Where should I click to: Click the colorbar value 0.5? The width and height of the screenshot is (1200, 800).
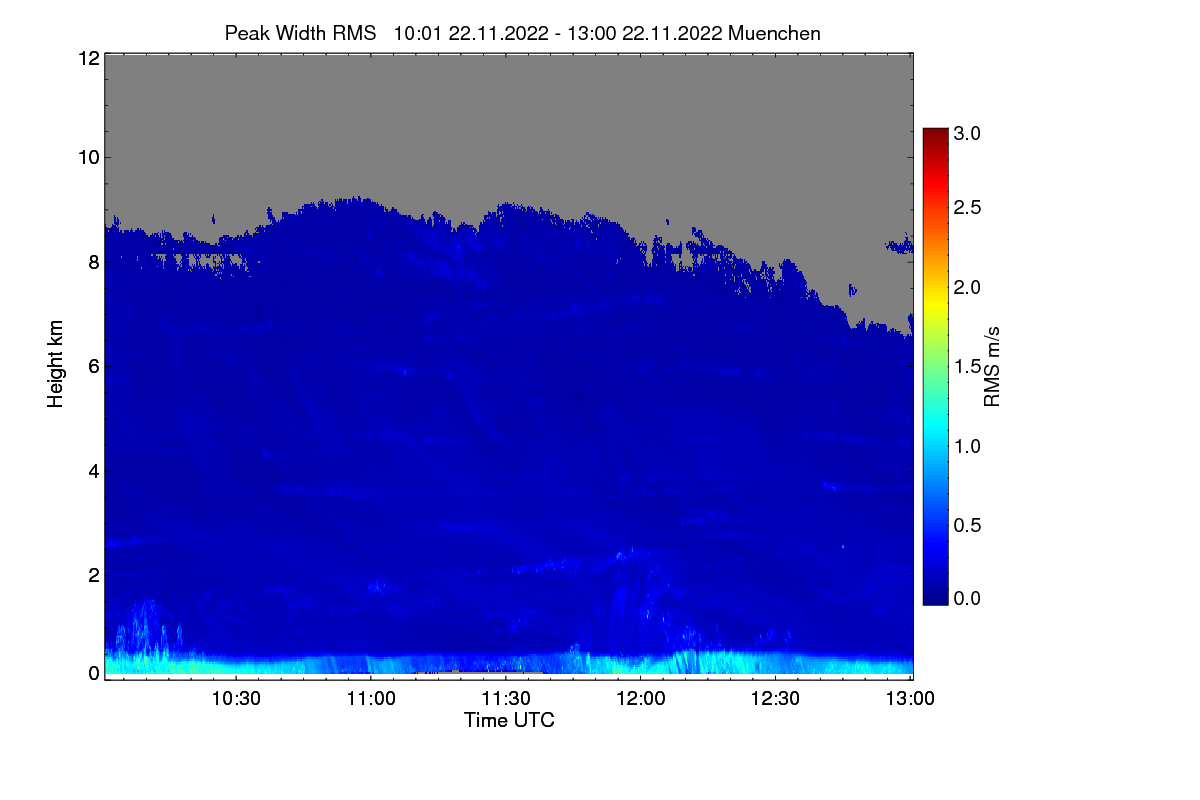[966, 525]
